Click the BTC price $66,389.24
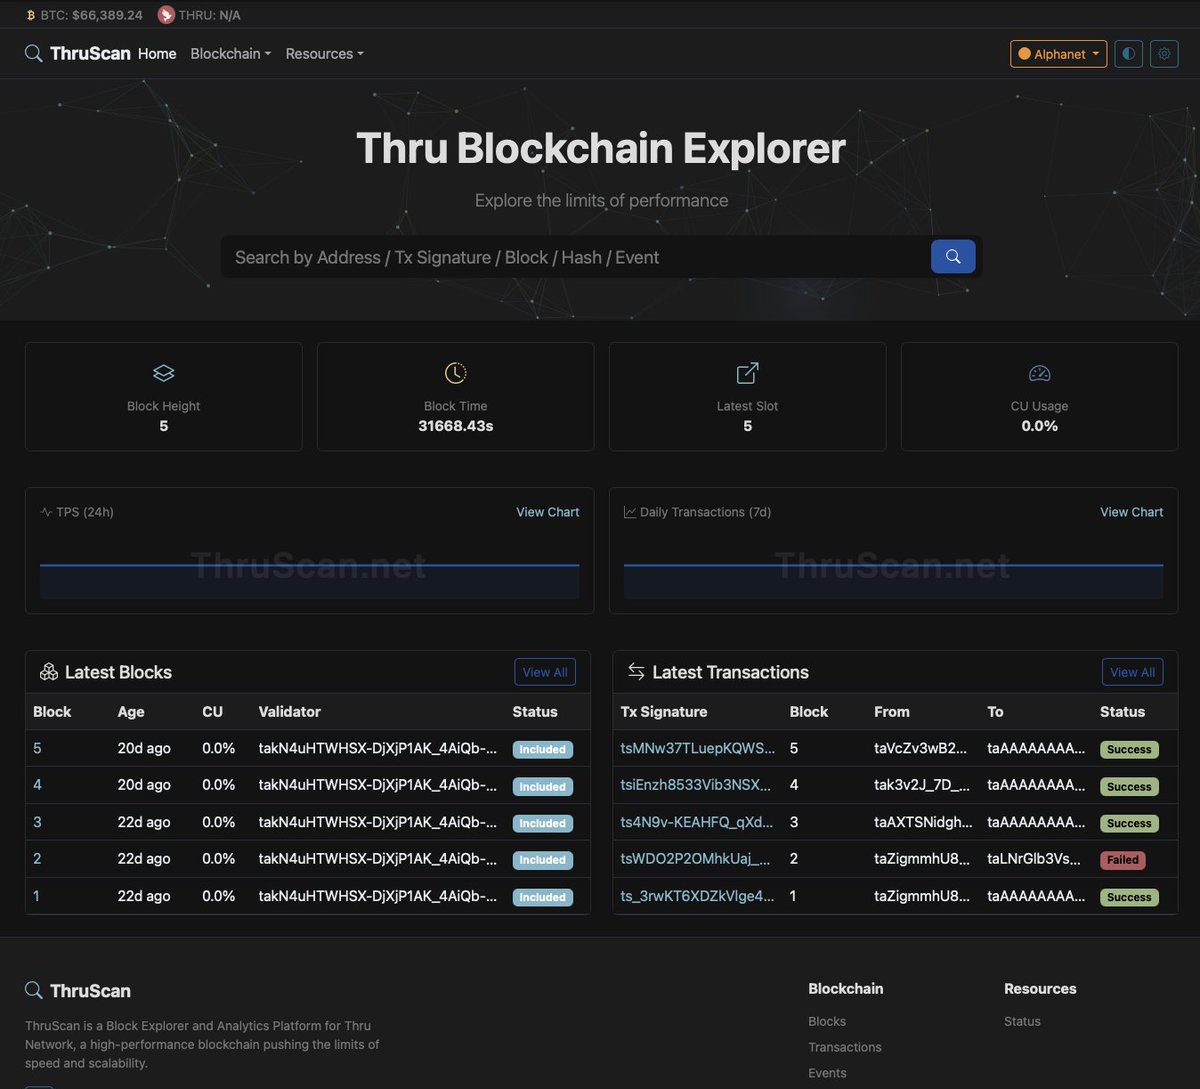This screenshot has width=1200, height=1089. [107, 15]
